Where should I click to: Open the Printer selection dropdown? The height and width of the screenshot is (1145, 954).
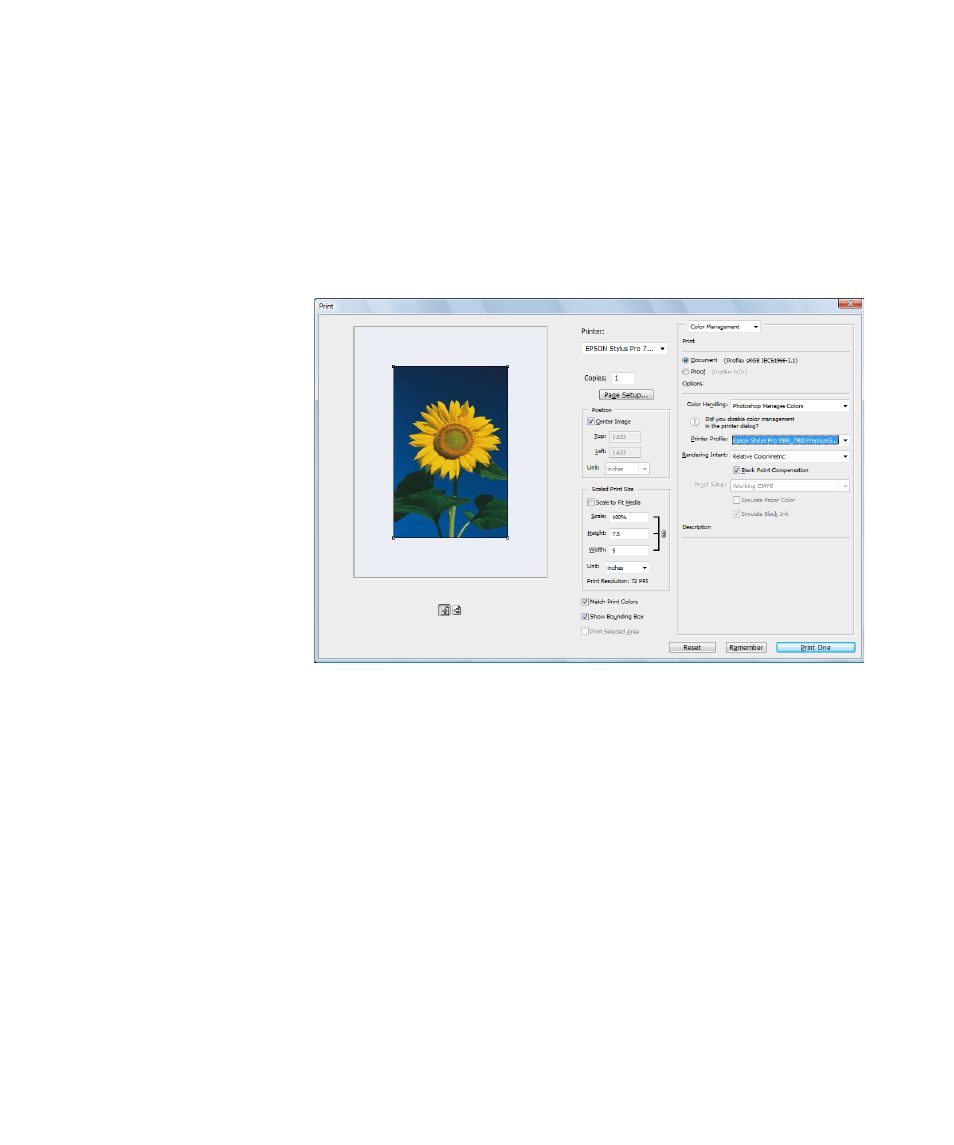click(625, 349)
